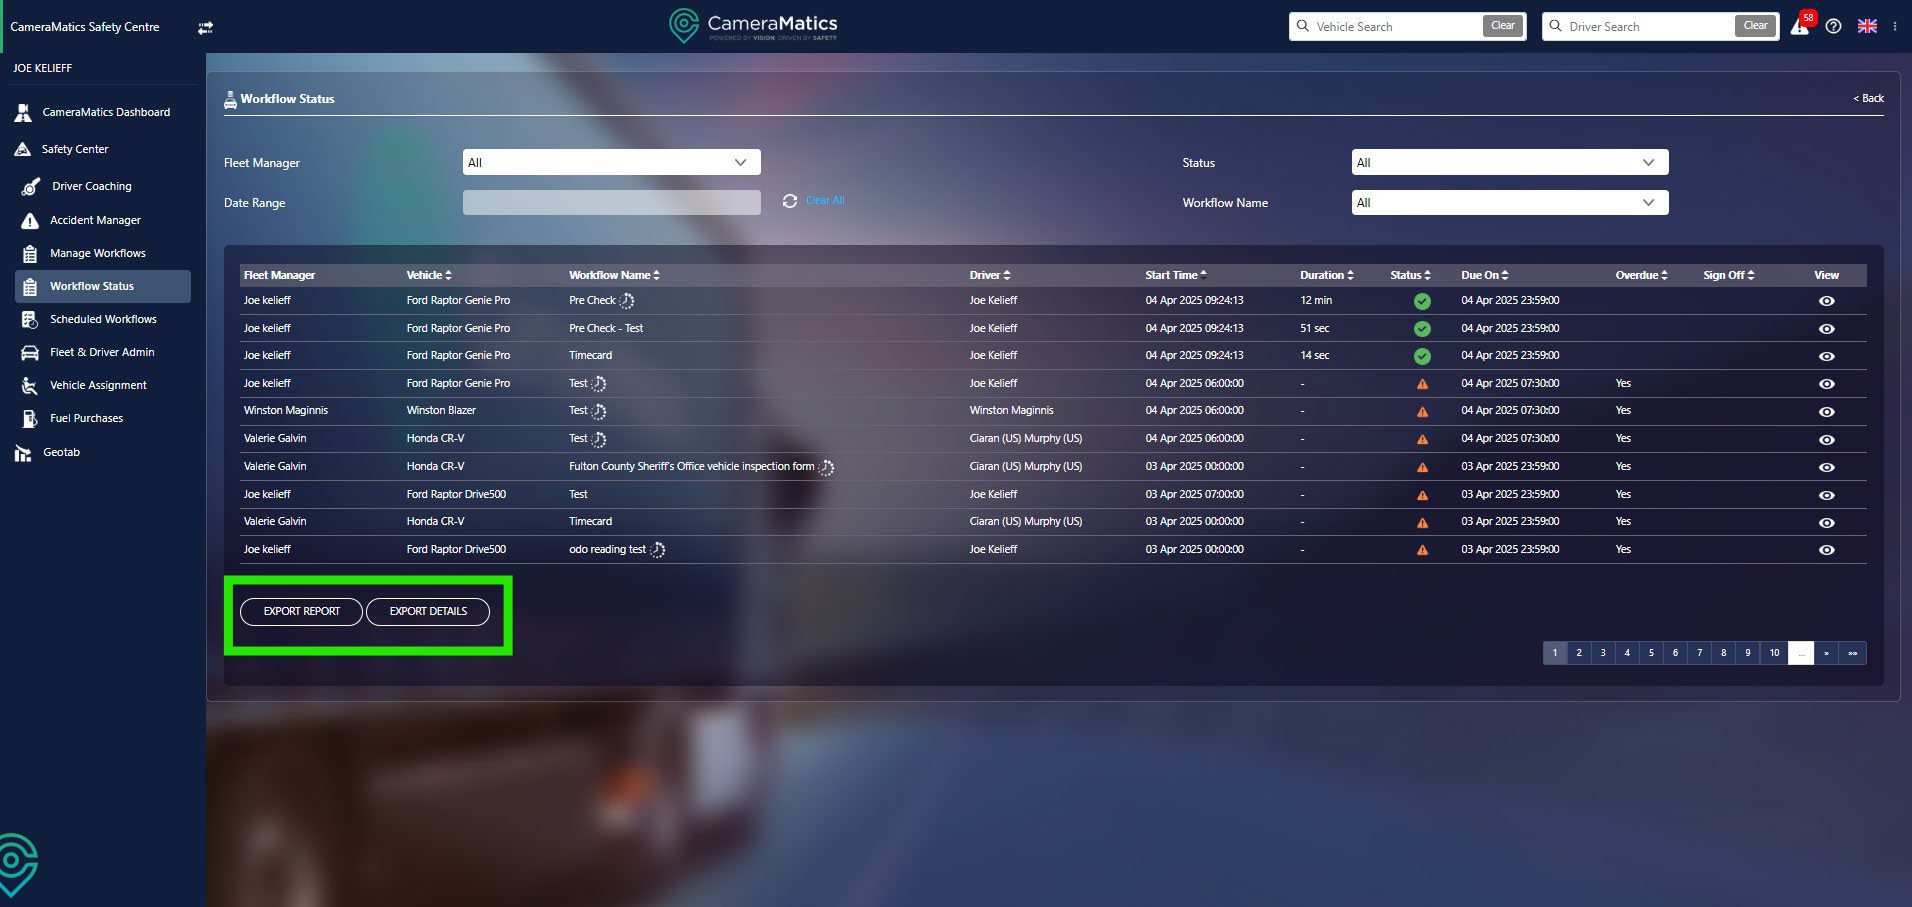Viewport: 1912px width, 907px height.
Task: Click the UK flag language icon
Action: pos(1867,27)
